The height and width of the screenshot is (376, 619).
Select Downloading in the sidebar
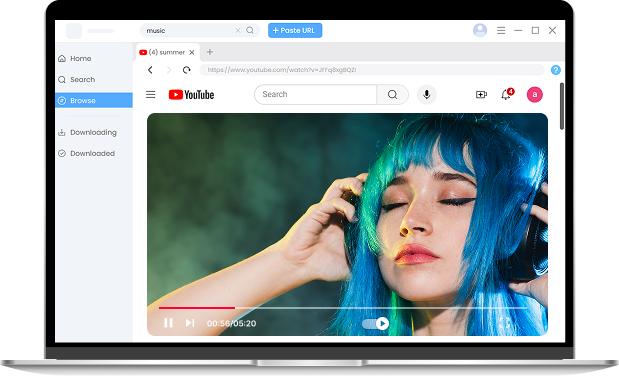point(94,132)
